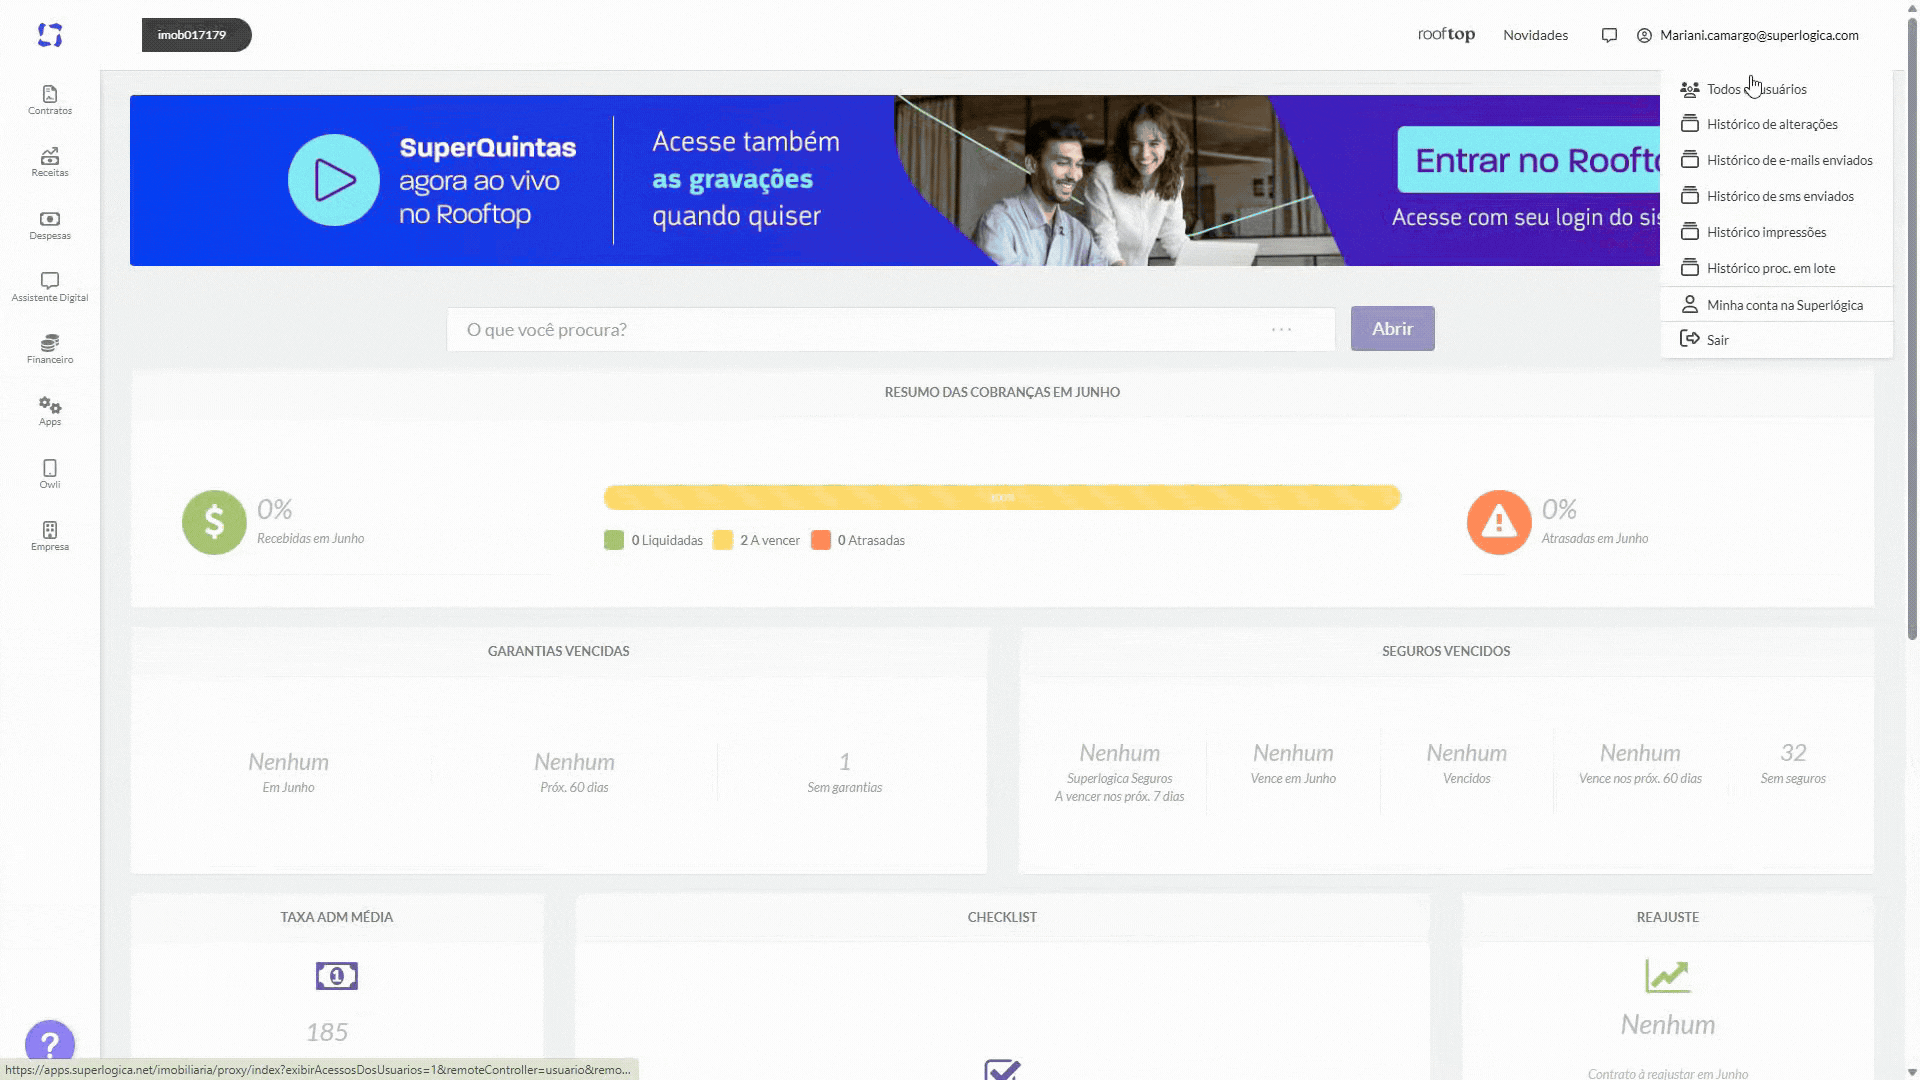The width and height of the screenshot is (1920, 1080).
Task: Click 'Vence nos próx. 60 dias' in Seguros
Action: [x=1640, y=778]
